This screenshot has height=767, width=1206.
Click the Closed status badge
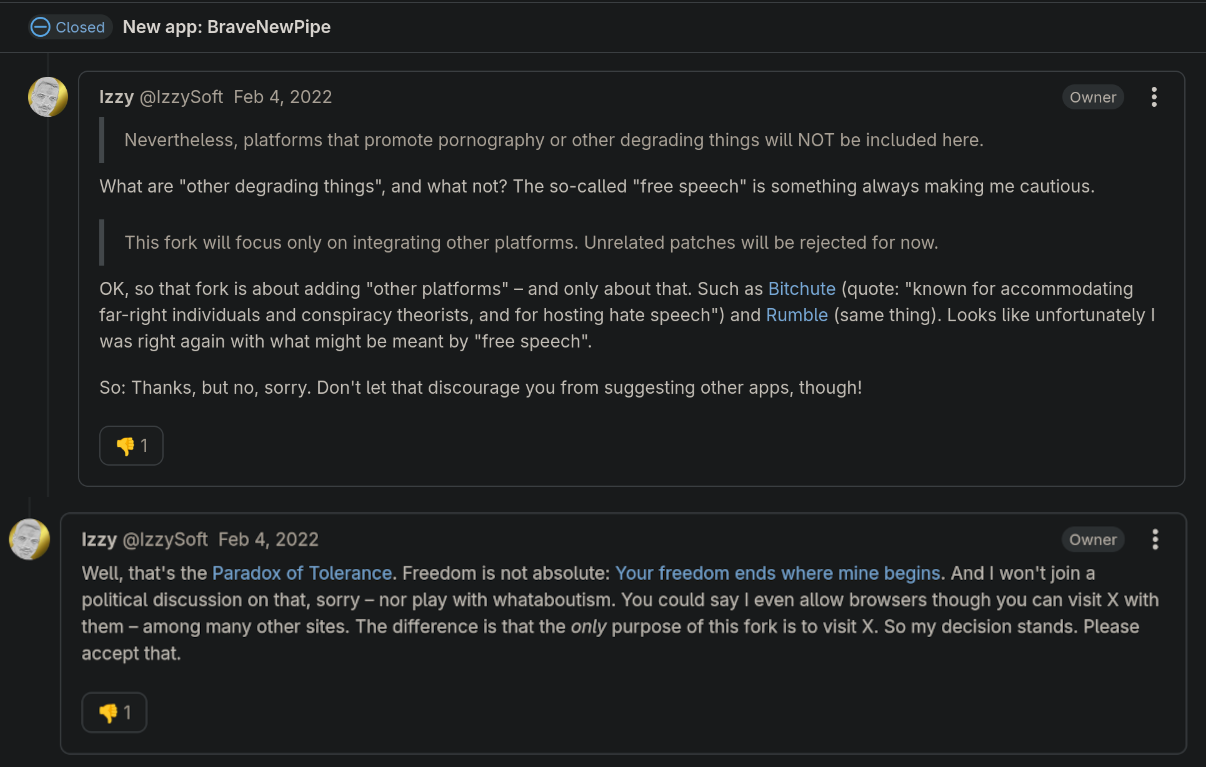(x=69, y=27)
